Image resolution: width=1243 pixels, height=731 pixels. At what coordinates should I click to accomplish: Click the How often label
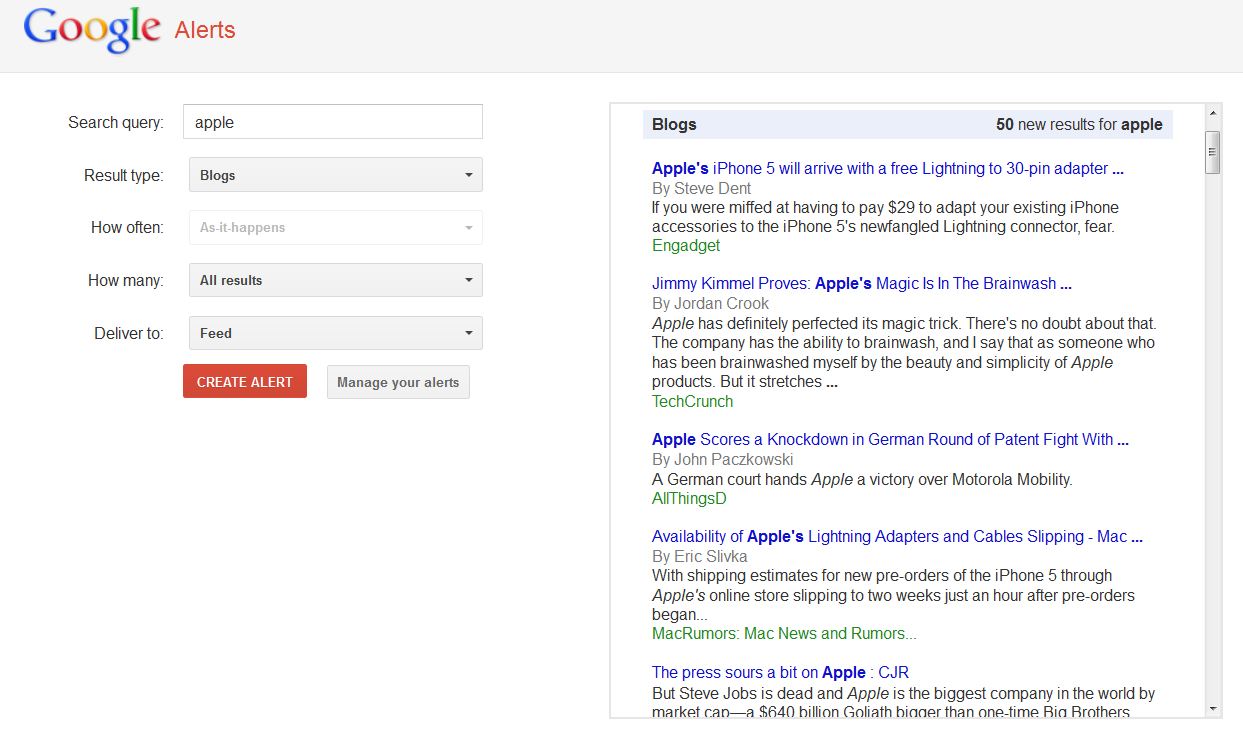click(x=127, y=228)
